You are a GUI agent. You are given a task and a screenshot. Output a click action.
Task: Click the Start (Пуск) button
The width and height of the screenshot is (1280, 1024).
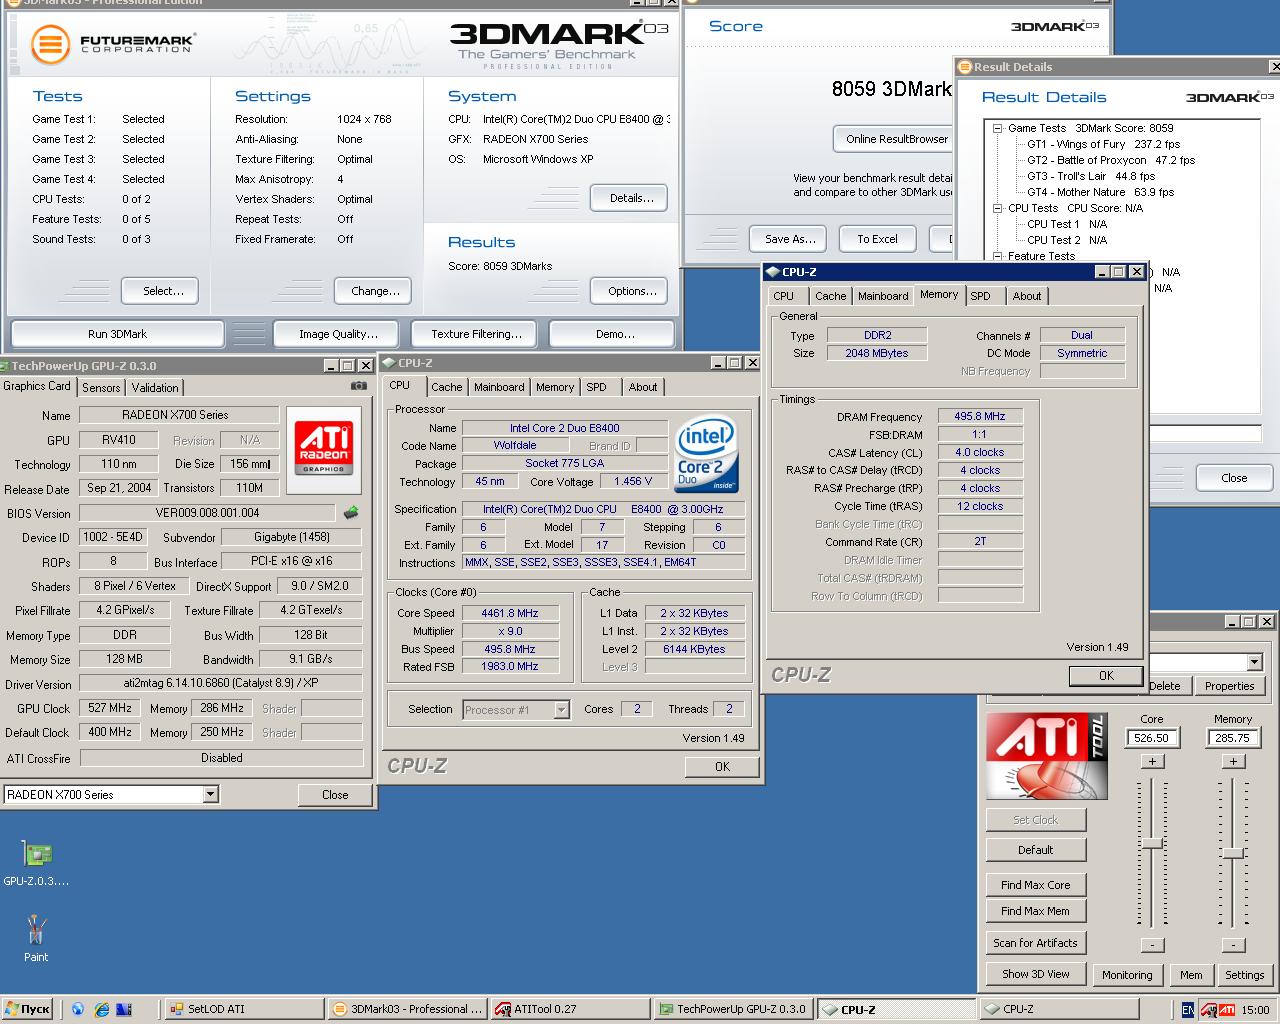(27, 1009)
